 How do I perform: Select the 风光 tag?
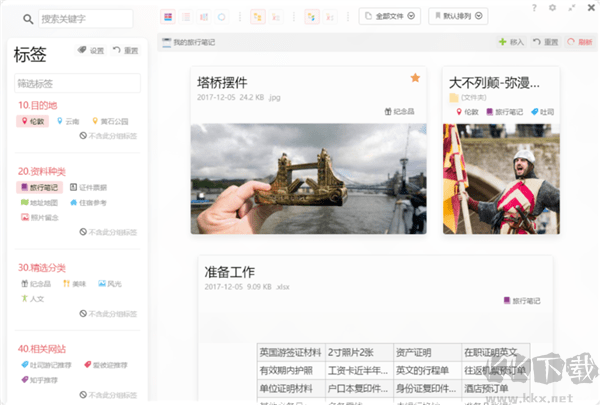click(x=108, y=284)
